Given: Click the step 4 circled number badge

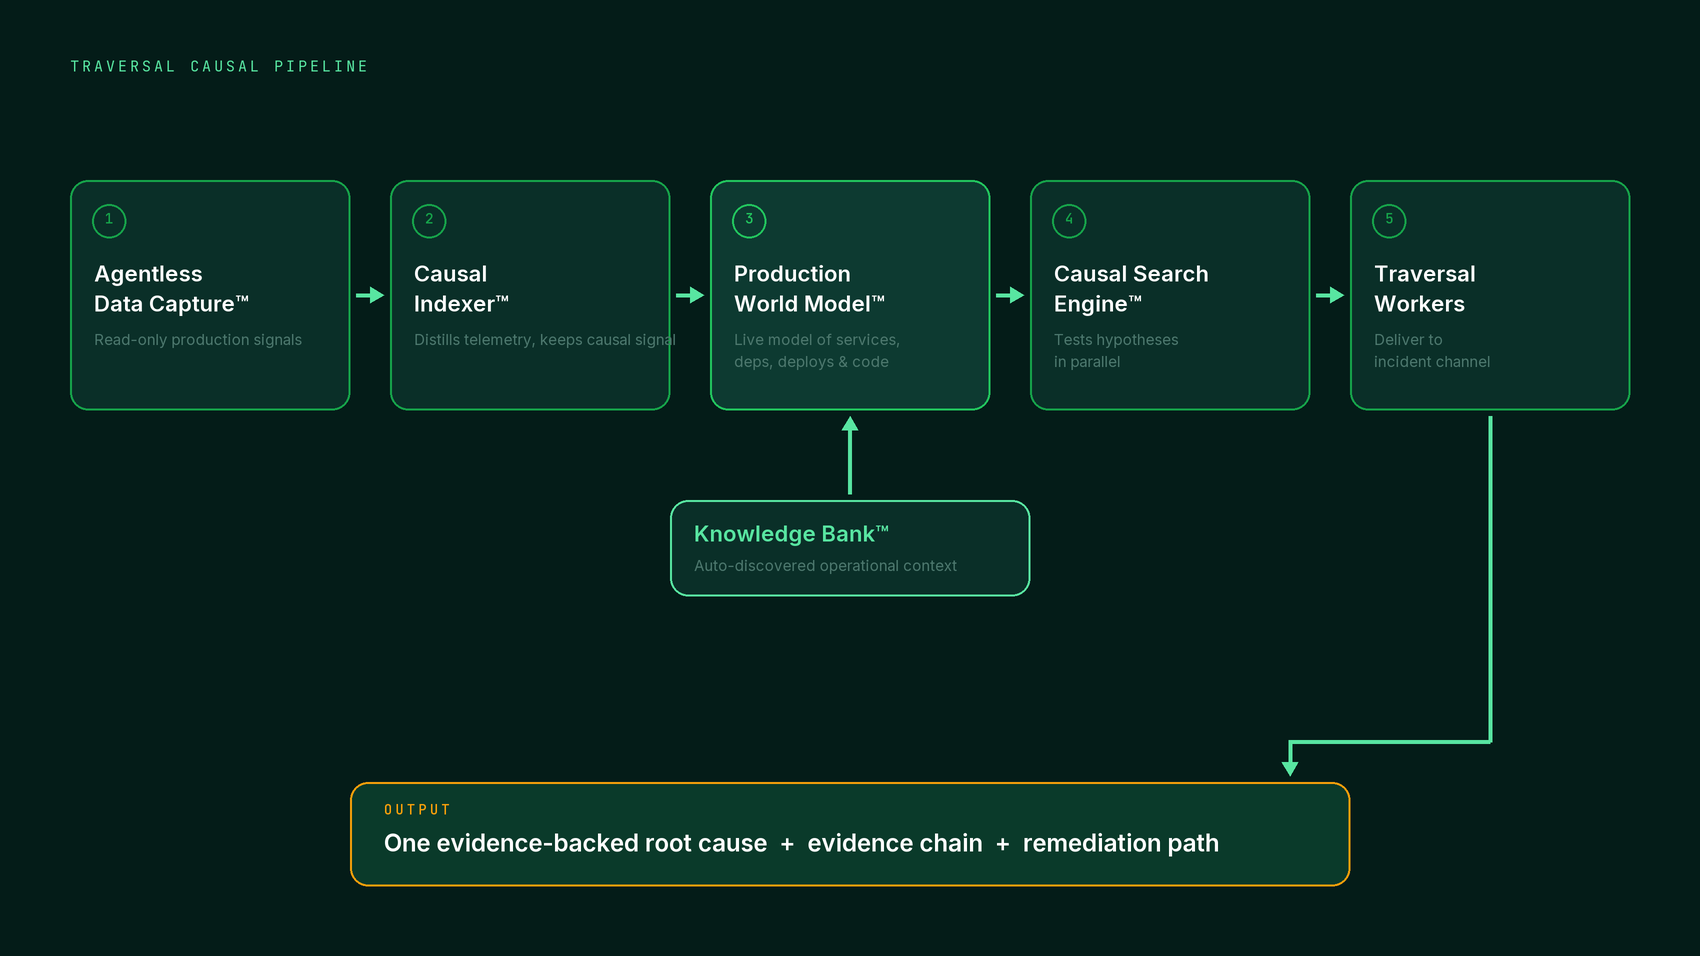Looking at the screenshot, I should coord(1069,221).
